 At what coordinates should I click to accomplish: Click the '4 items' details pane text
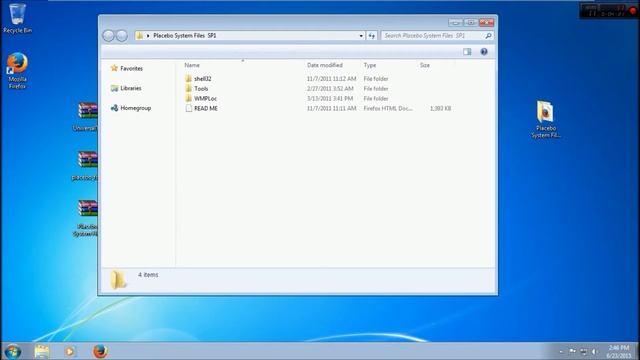(148, 275)
